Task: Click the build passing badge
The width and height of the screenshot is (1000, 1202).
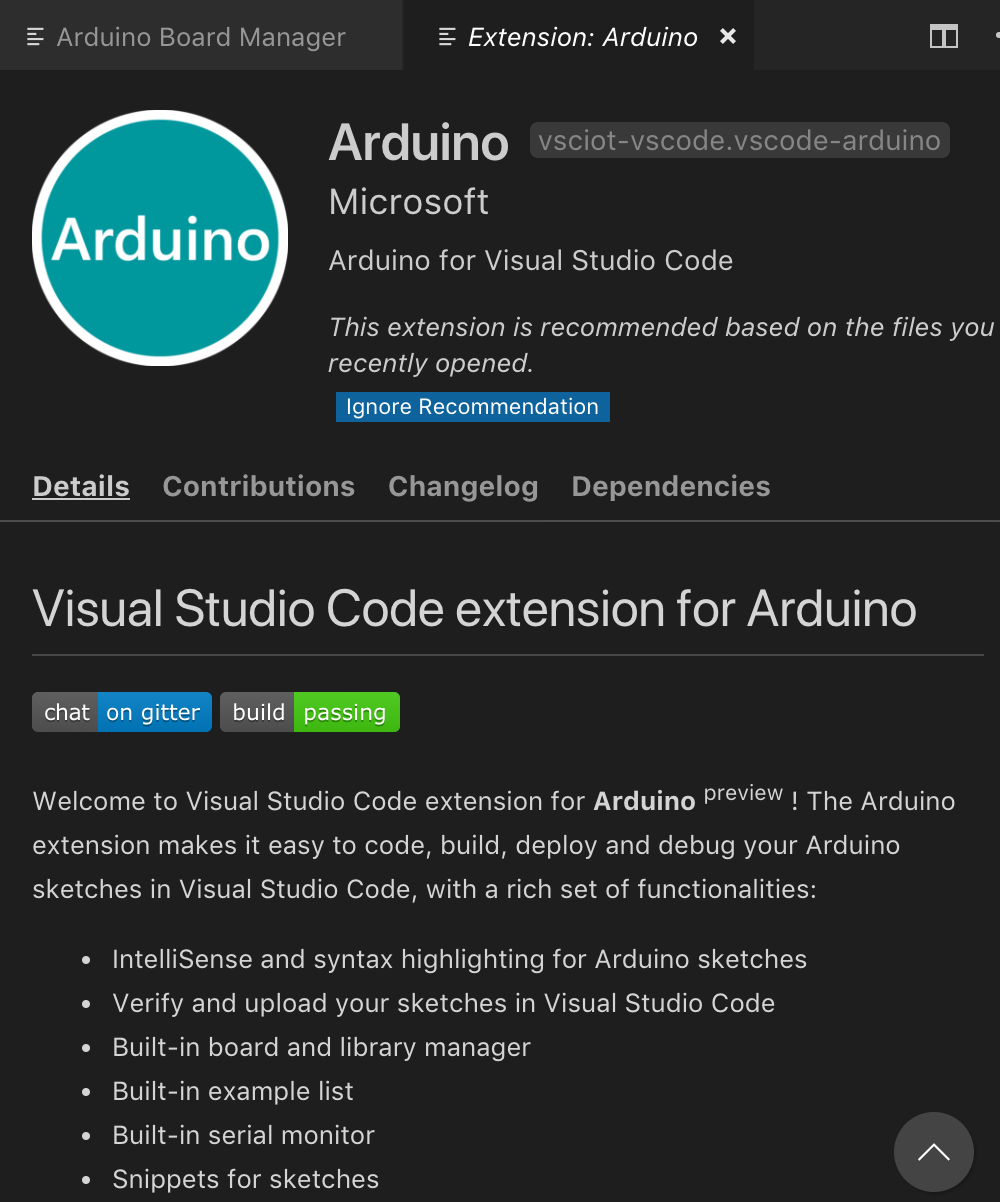Action: [x=310, y=712]
